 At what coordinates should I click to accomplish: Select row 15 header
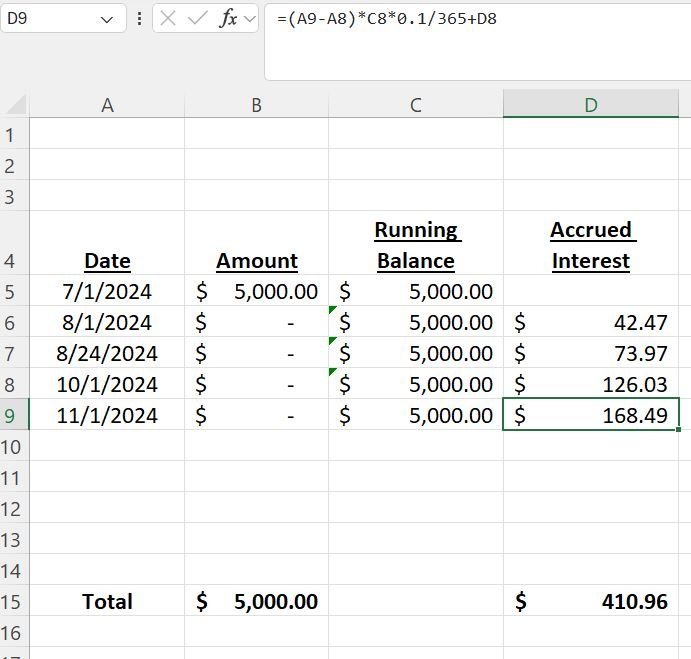click(x=14, y=600)
